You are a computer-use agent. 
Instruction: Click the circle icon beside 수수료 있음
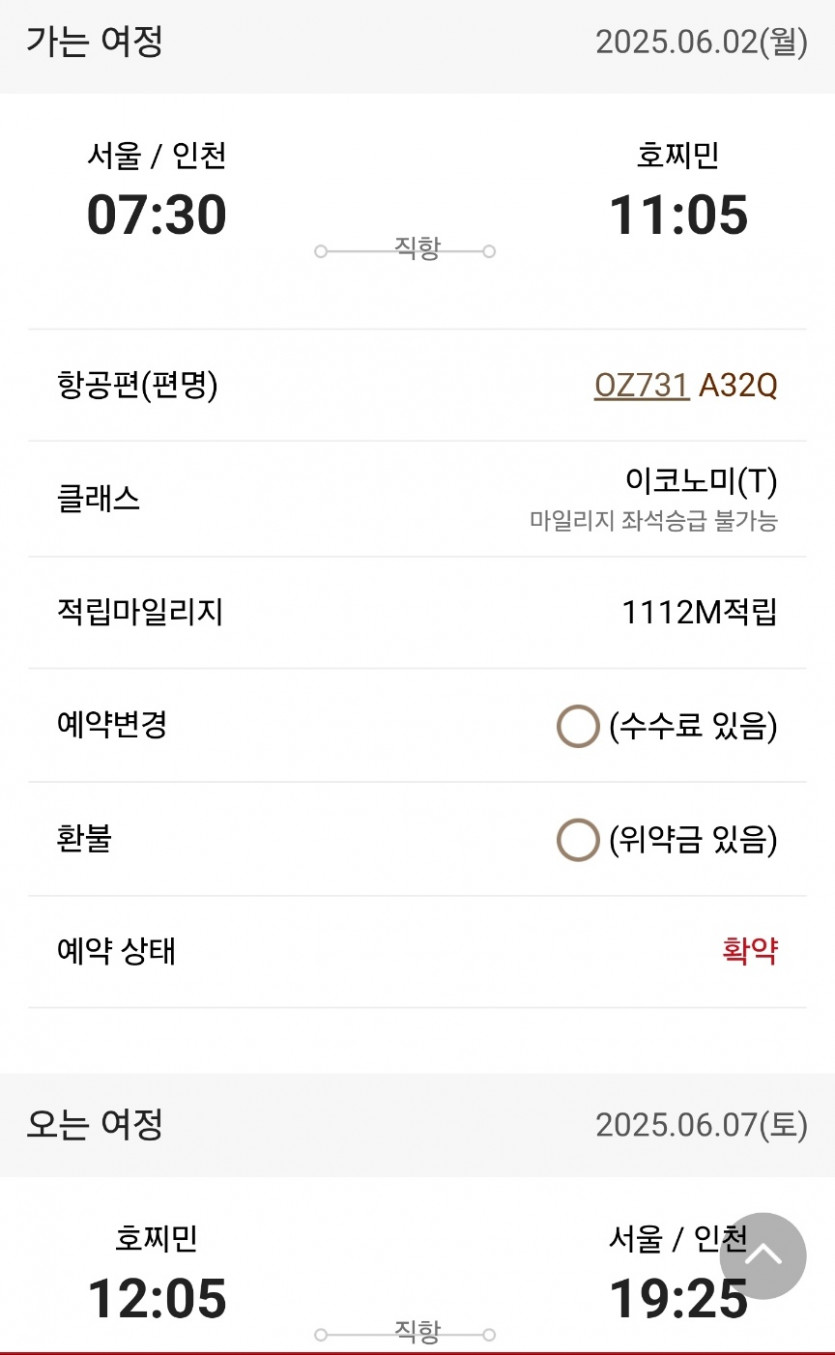[x=577, y=727]
